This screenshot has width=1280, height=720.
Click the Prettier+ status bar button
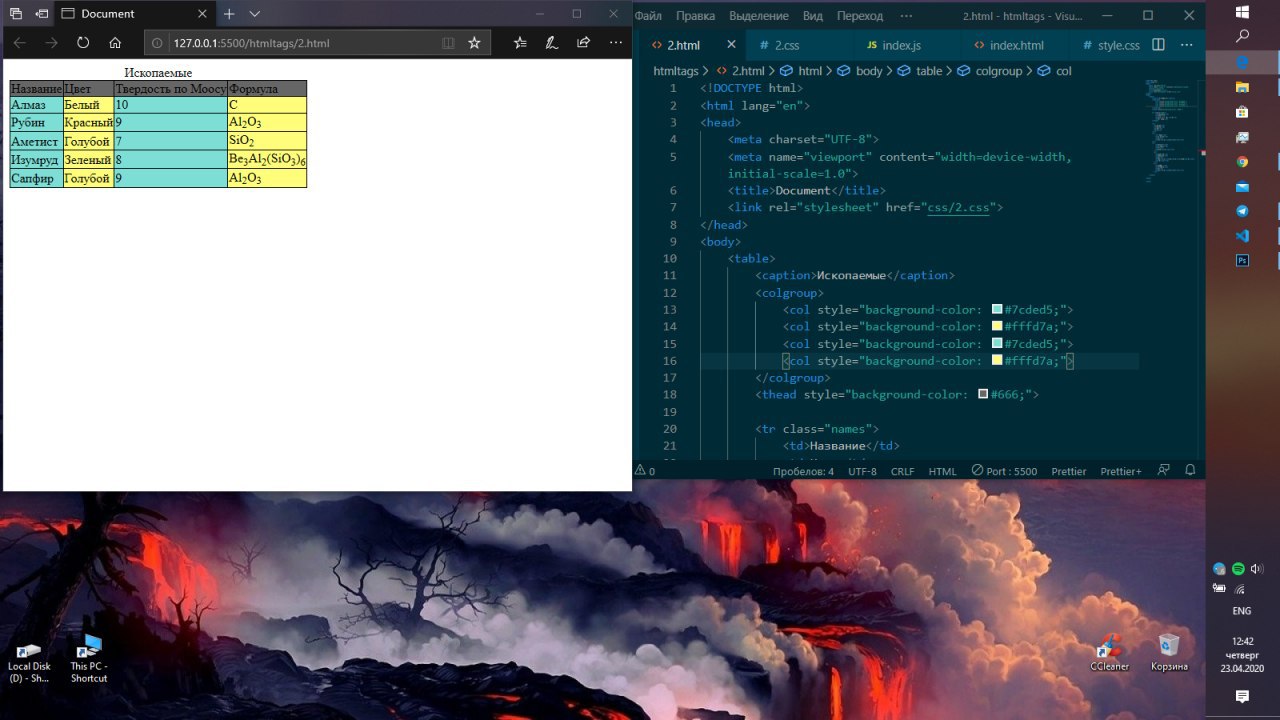click(1121, 471)
